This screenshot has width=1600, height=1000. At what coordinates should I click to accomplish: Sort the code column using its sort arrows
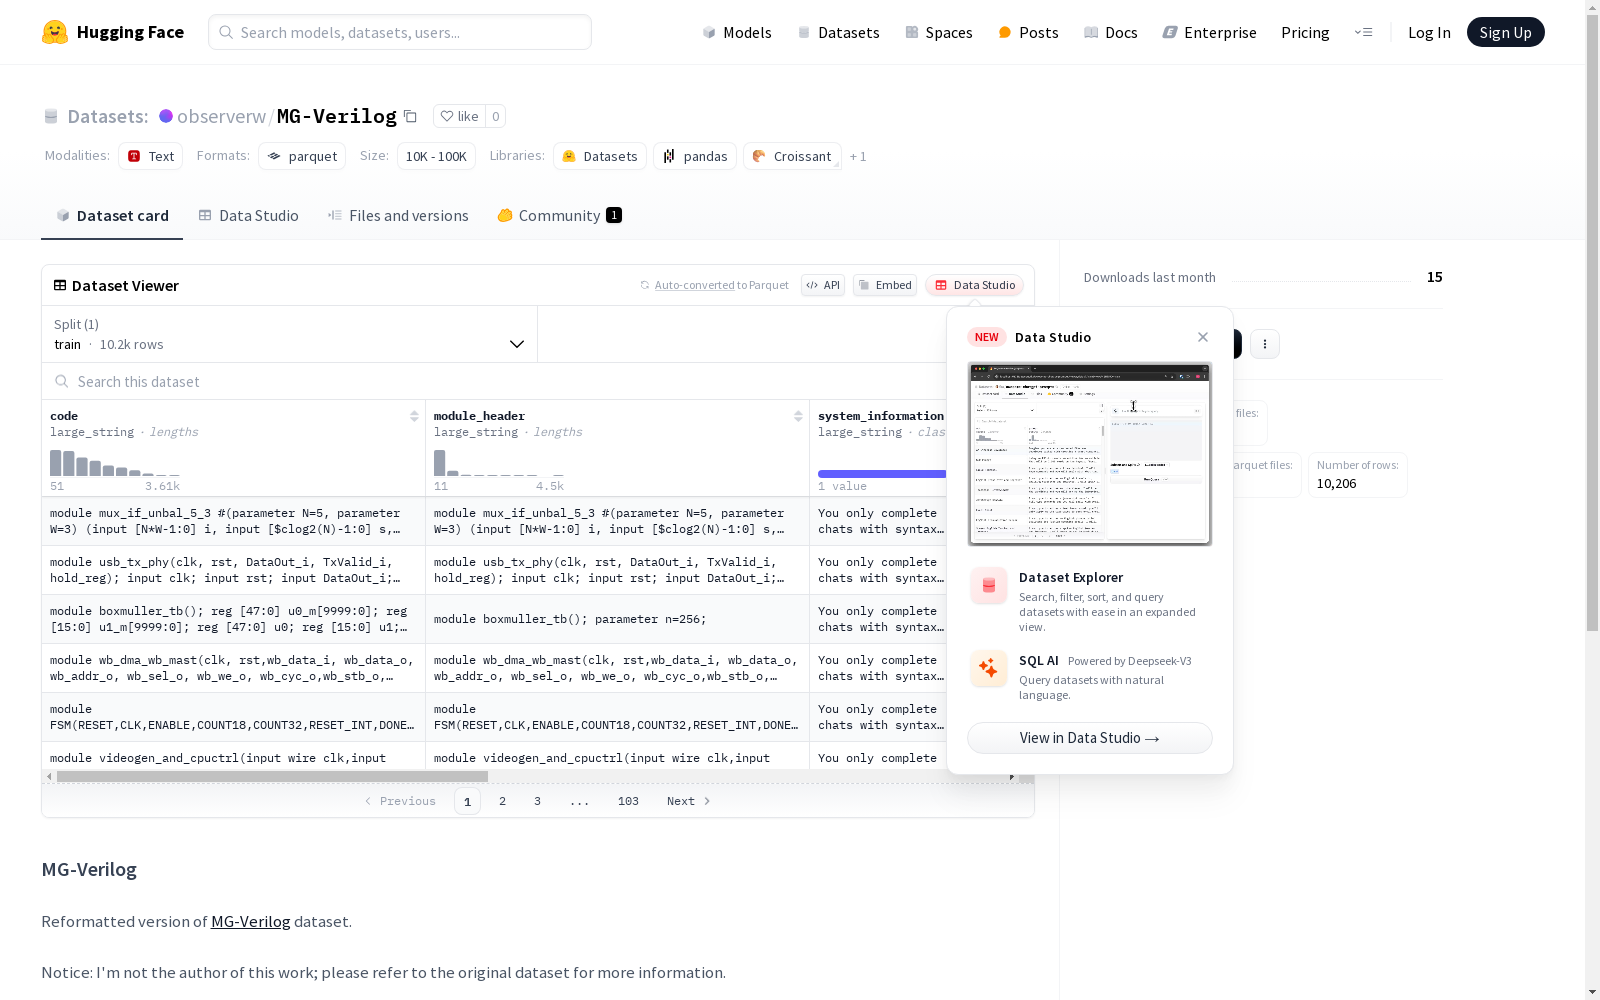[414, 416]
